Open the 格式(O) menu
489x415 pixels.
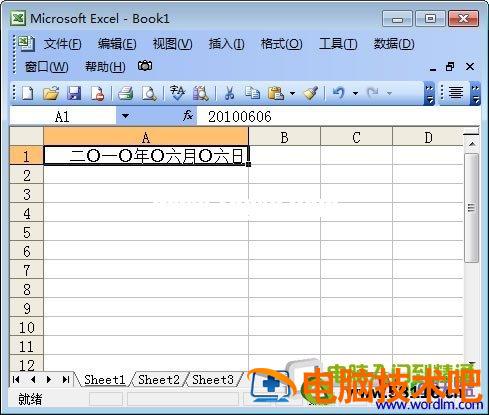tap(281, 44)
